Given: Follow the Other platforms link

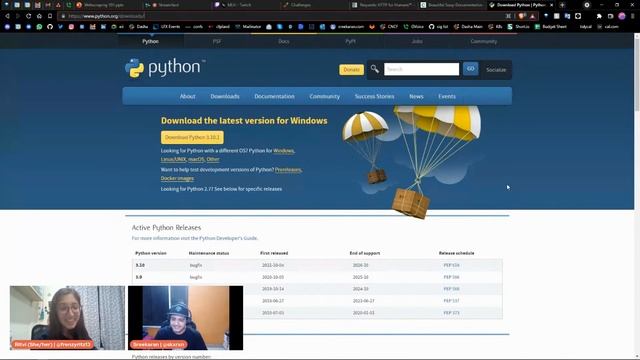Looking at the screenshot, I should (213, 159).
